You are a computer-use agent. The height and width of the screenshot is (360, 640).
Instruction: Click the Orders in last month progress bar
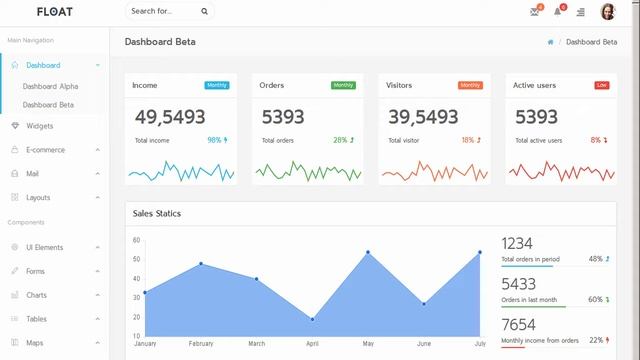[x=555, y=307]
